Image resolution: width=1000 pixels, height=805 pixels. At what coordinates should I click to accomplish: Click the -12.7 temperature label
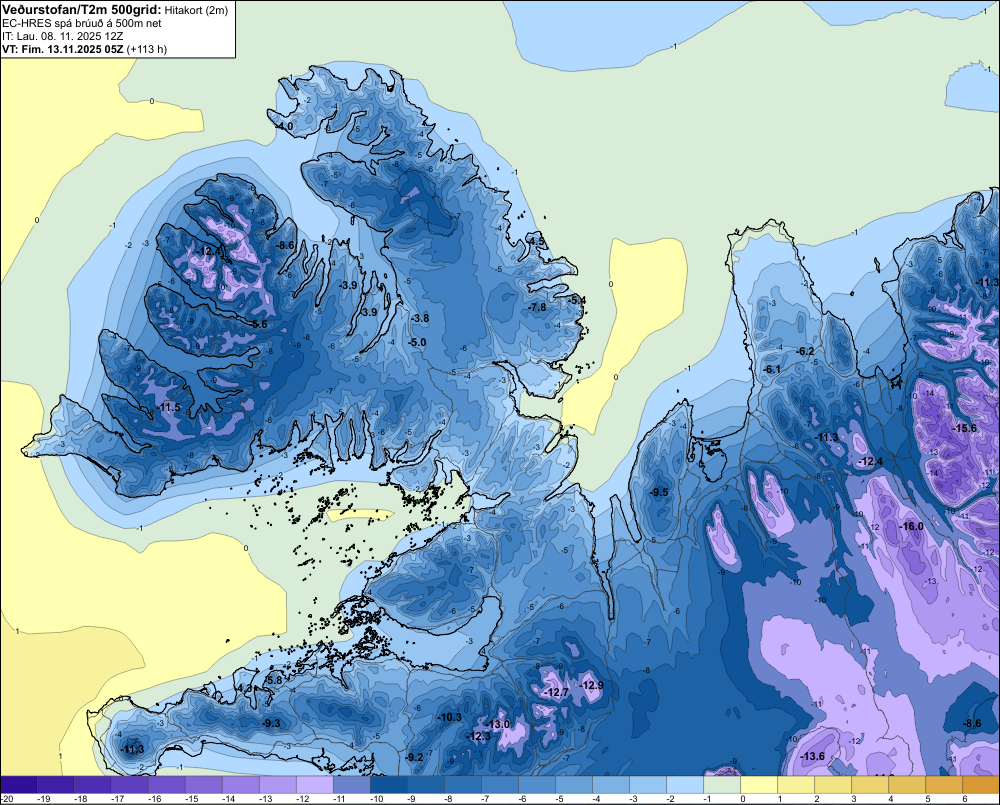click(x=555, y=693)
